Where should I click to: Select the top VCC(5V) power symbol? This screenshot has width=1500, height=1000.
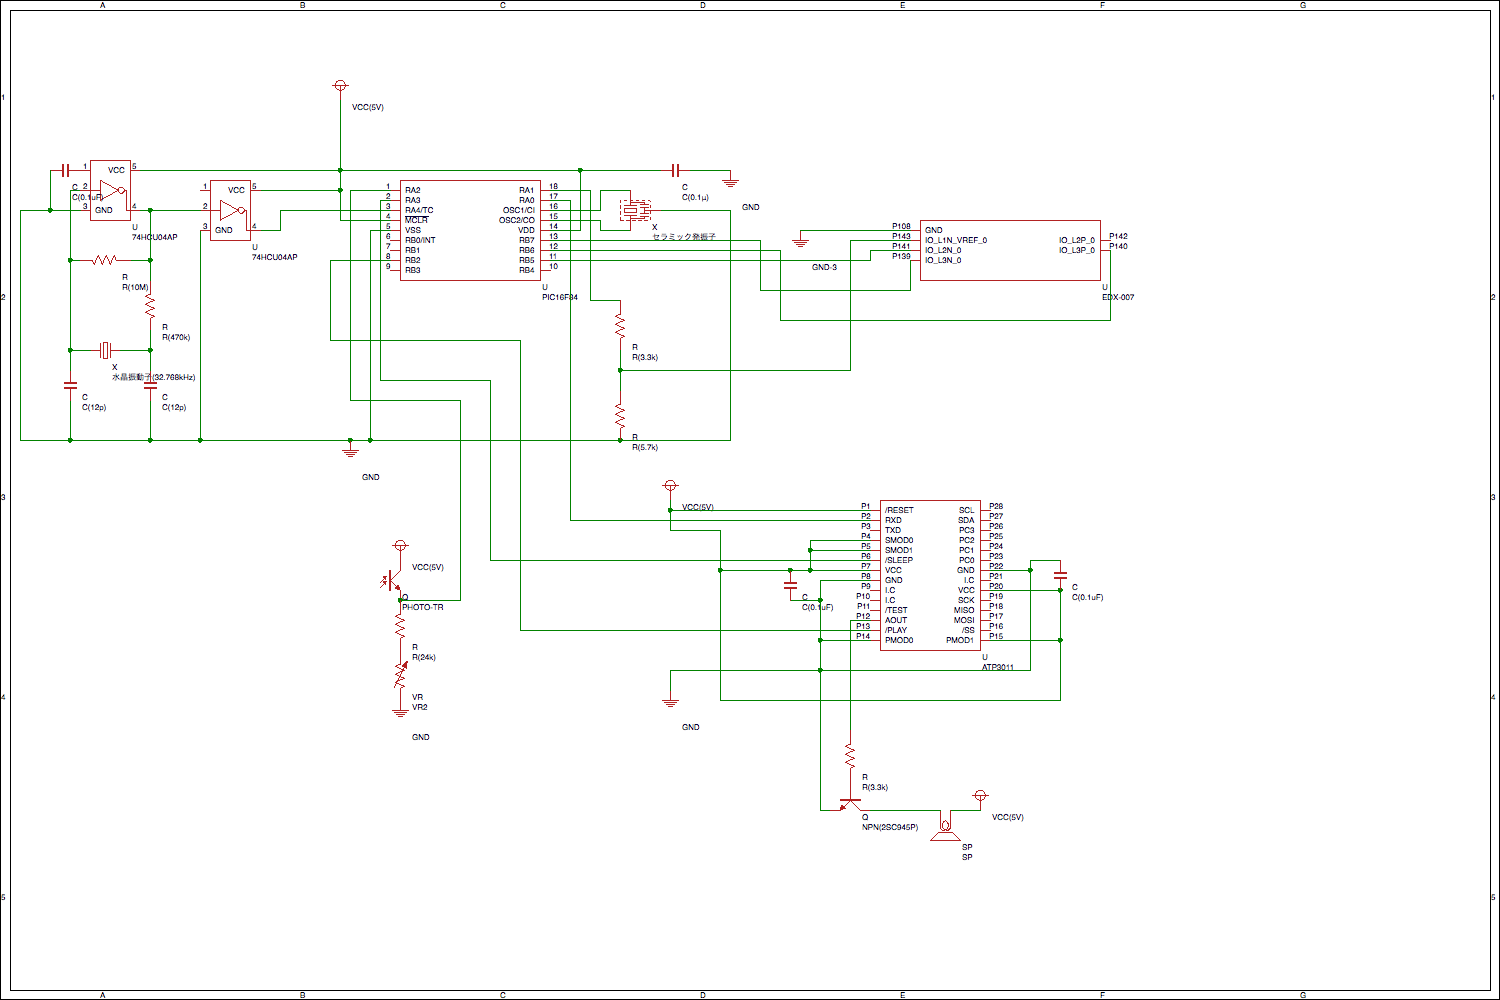[x=340, y=87]
